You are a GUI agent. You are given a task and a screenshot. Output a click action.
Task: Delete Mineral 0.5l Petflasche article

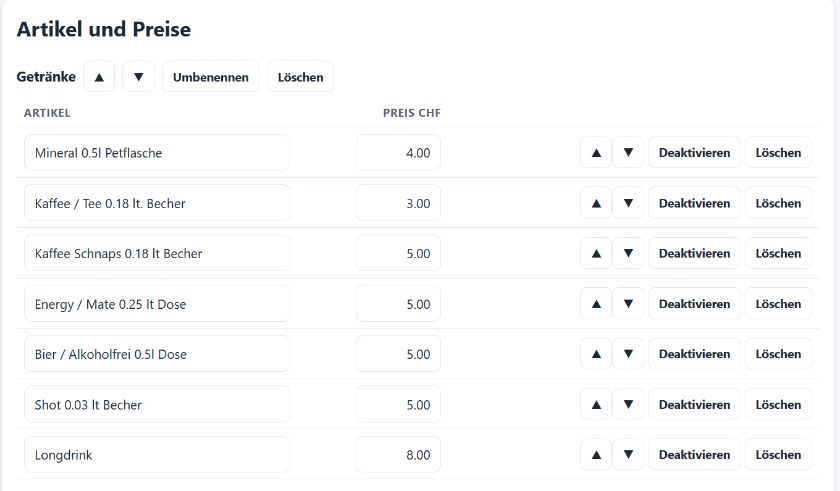click(x=778, y=153)
